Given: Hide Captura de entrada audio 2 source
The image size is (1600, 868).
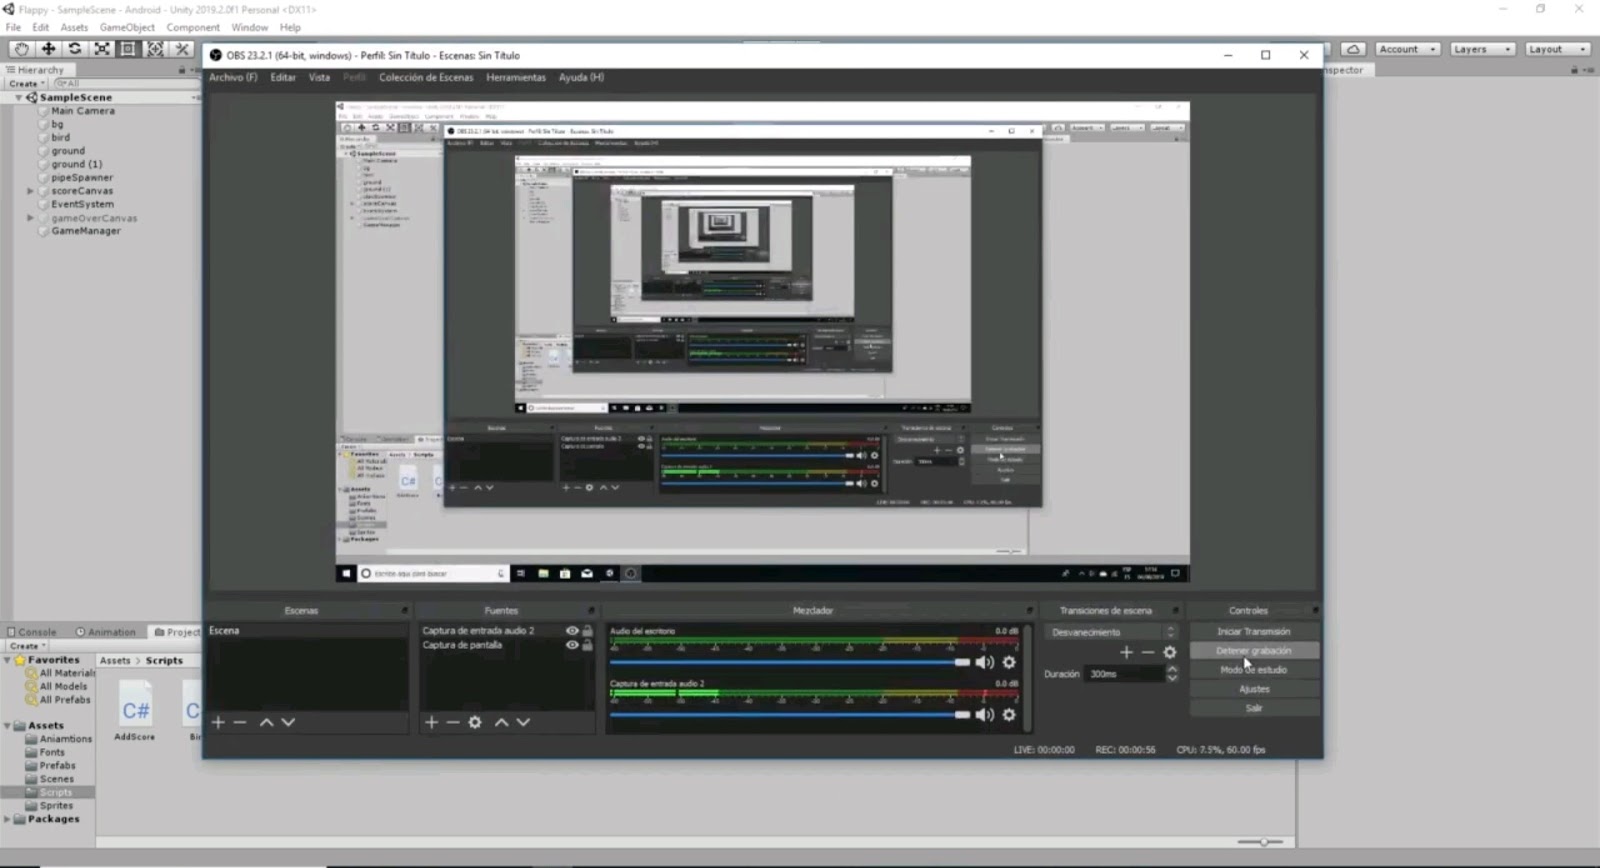Looking at the screenshot, I should pyautogui.click(x=572, y=631).
